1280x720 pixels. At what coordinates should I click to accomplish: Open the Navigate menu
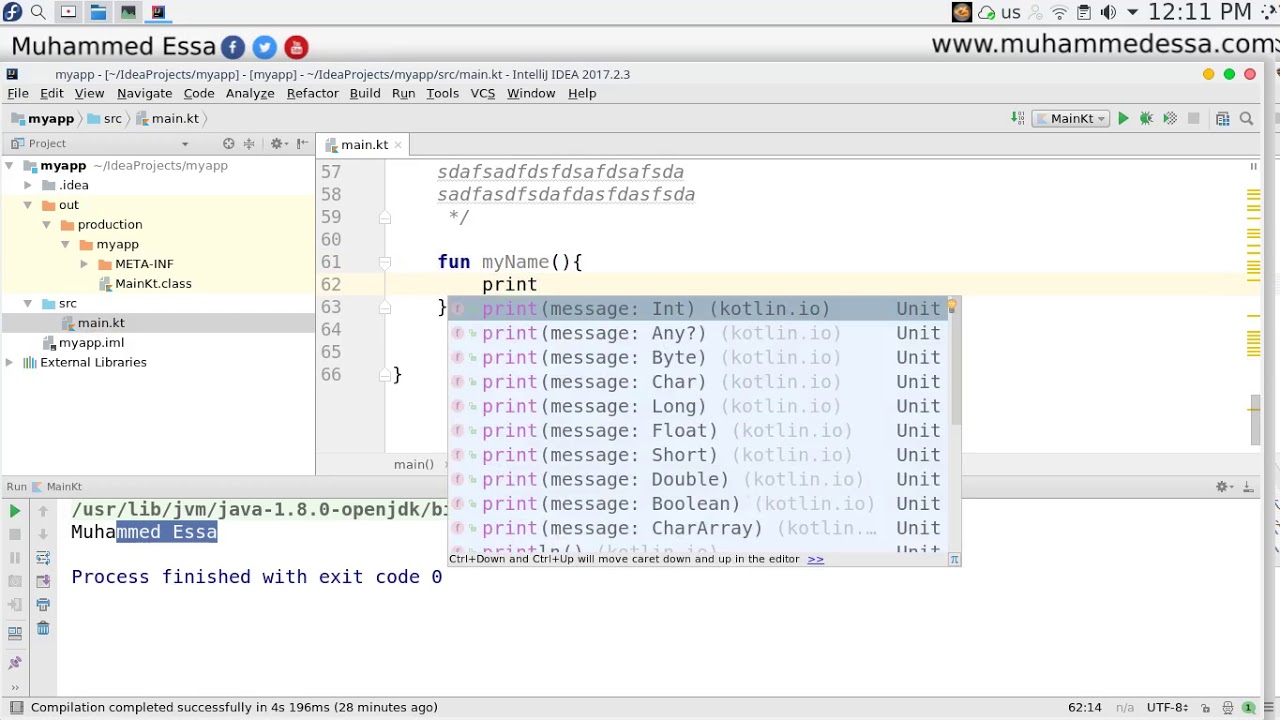(x=144, y=93)
